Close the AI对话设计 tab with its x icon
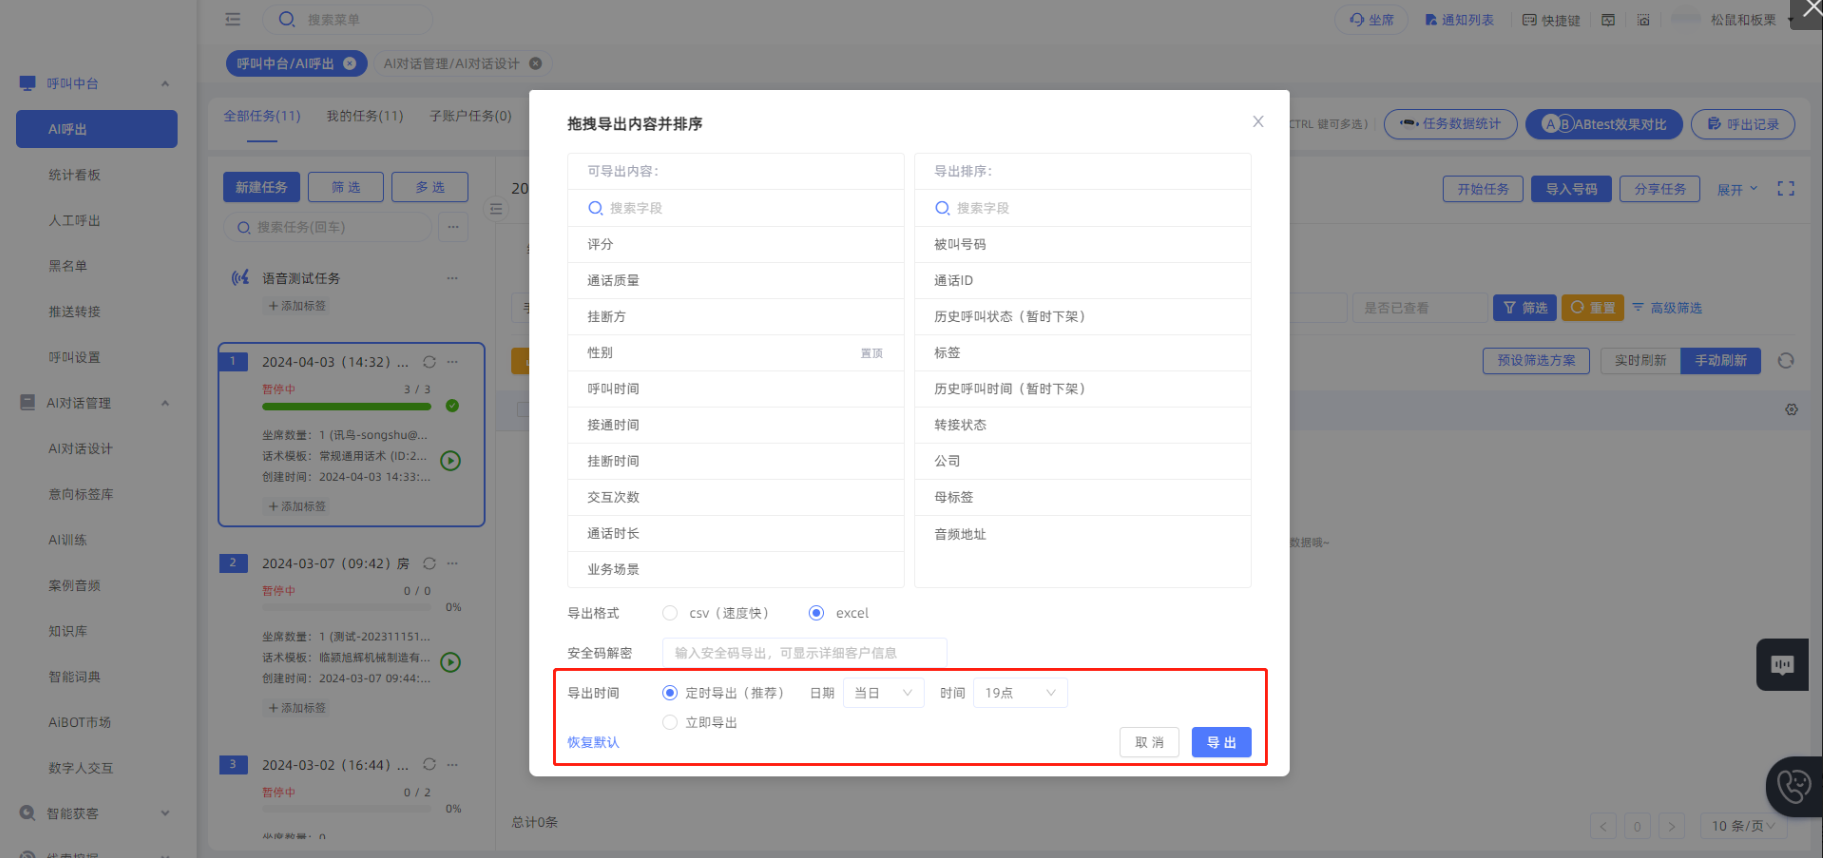The image size is (1823, 858). 536,64
